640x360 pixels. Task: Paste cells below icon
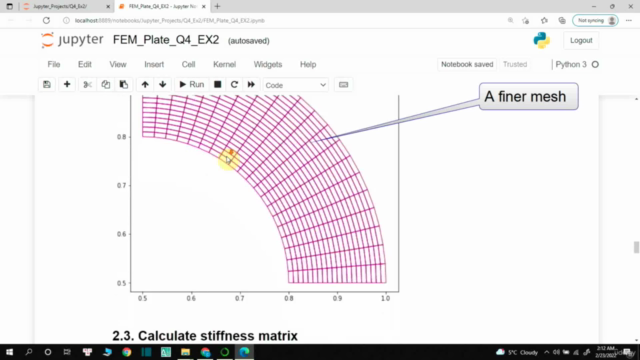[x=124, y=84]
